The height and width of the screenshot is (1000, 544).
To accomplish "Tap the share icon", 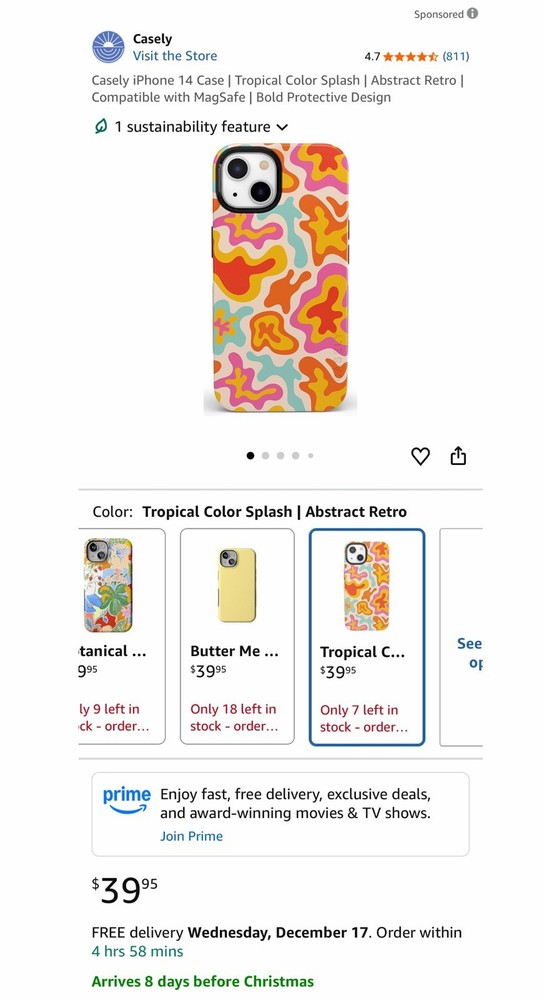I will (458, 455).
